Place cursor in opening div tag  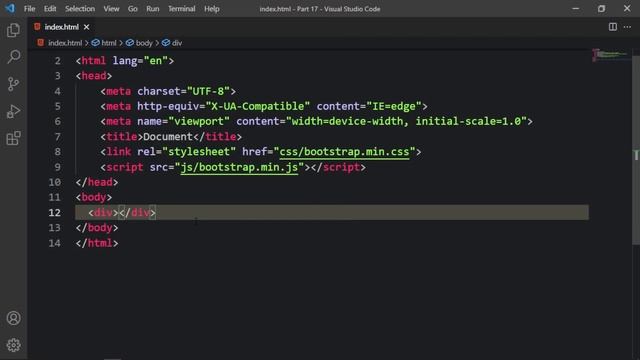pyautogui.click(x=103, y=213)
